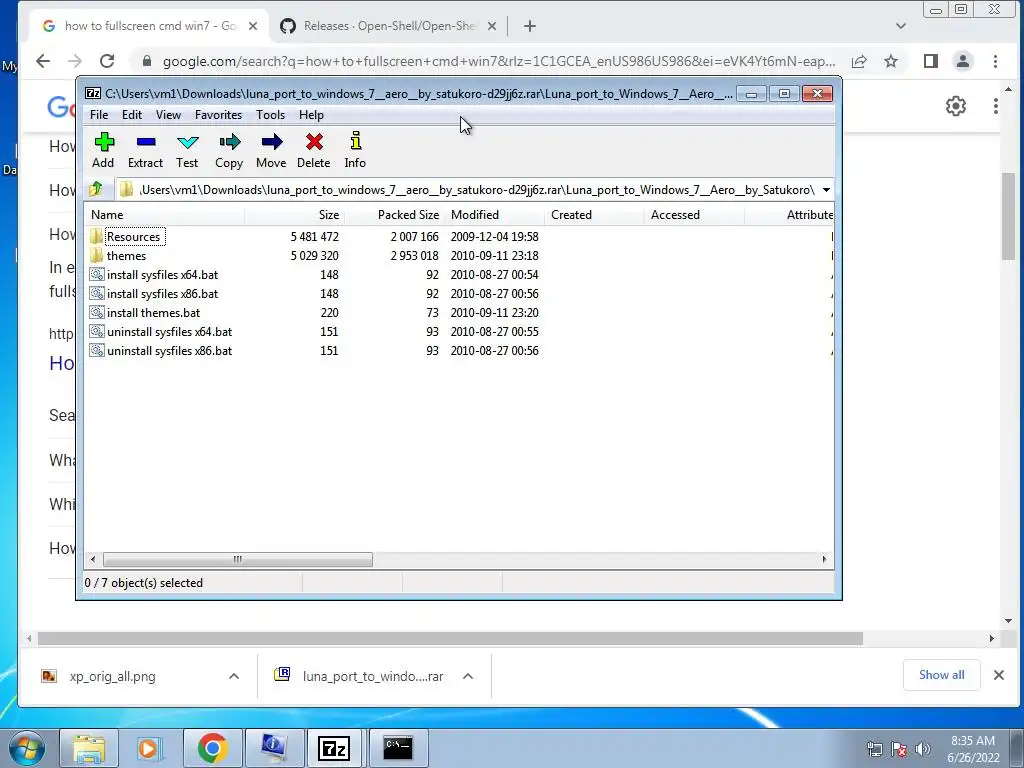Select the install themes.bat row
This screenshot has height=768, width=1024.
459,313
